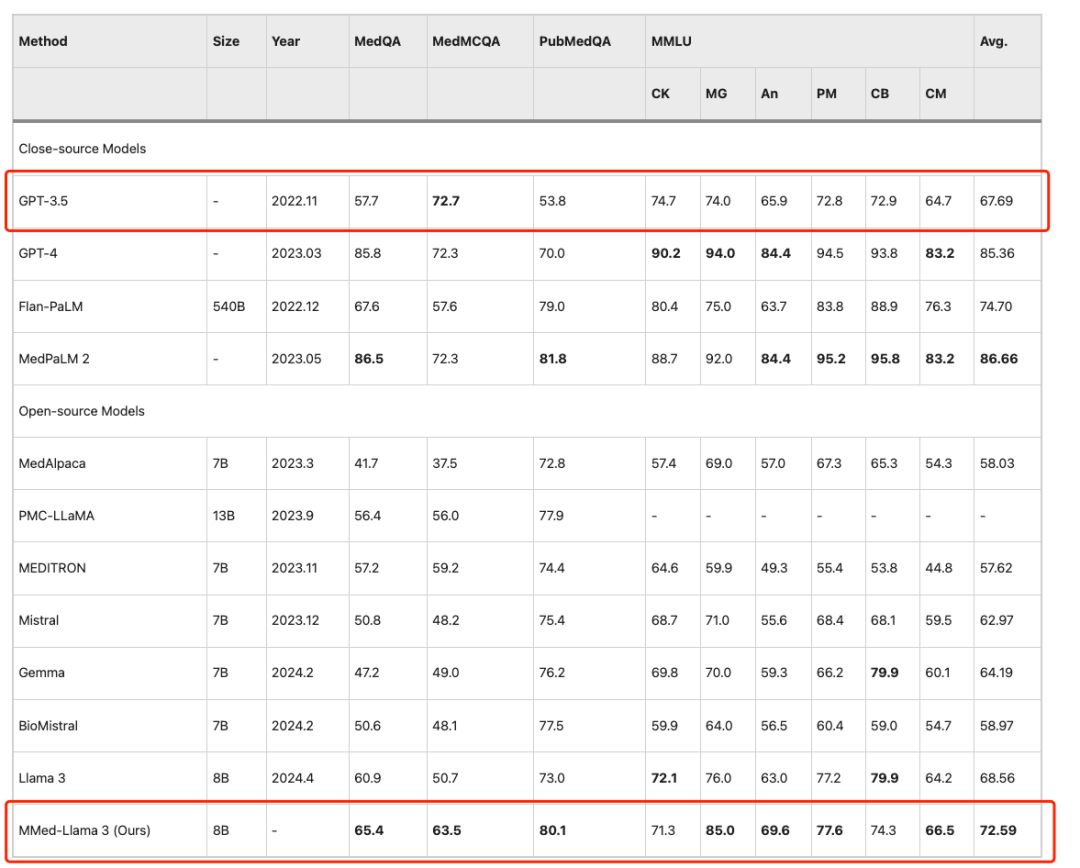Click Flan-PaLM's average 74.70
Image resolution: width=1080 pixels, height=868 pixels.
(996, 307)
